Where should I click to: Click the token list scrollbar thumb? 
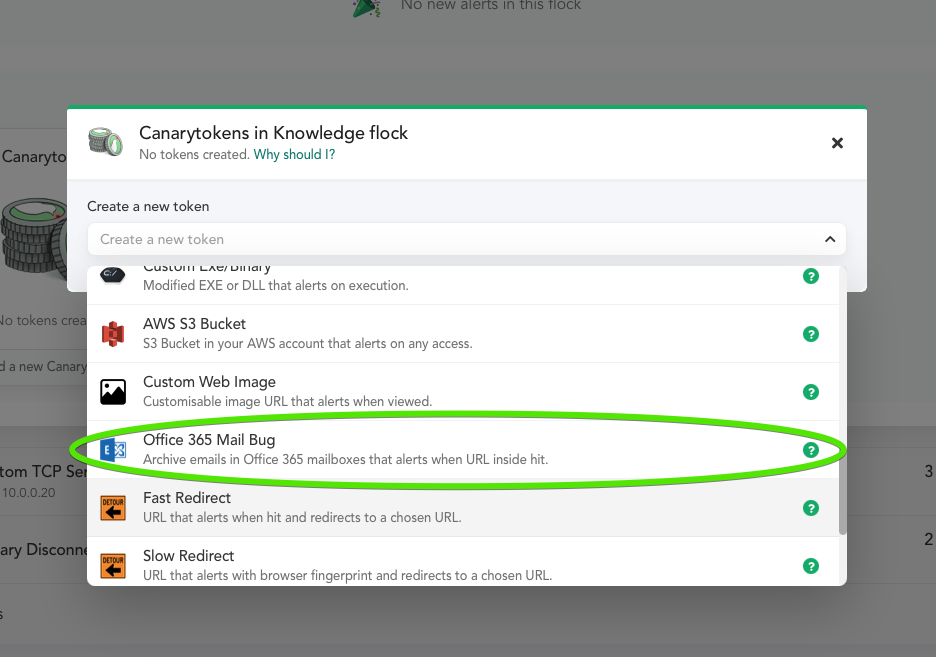(x=843, y=400)
